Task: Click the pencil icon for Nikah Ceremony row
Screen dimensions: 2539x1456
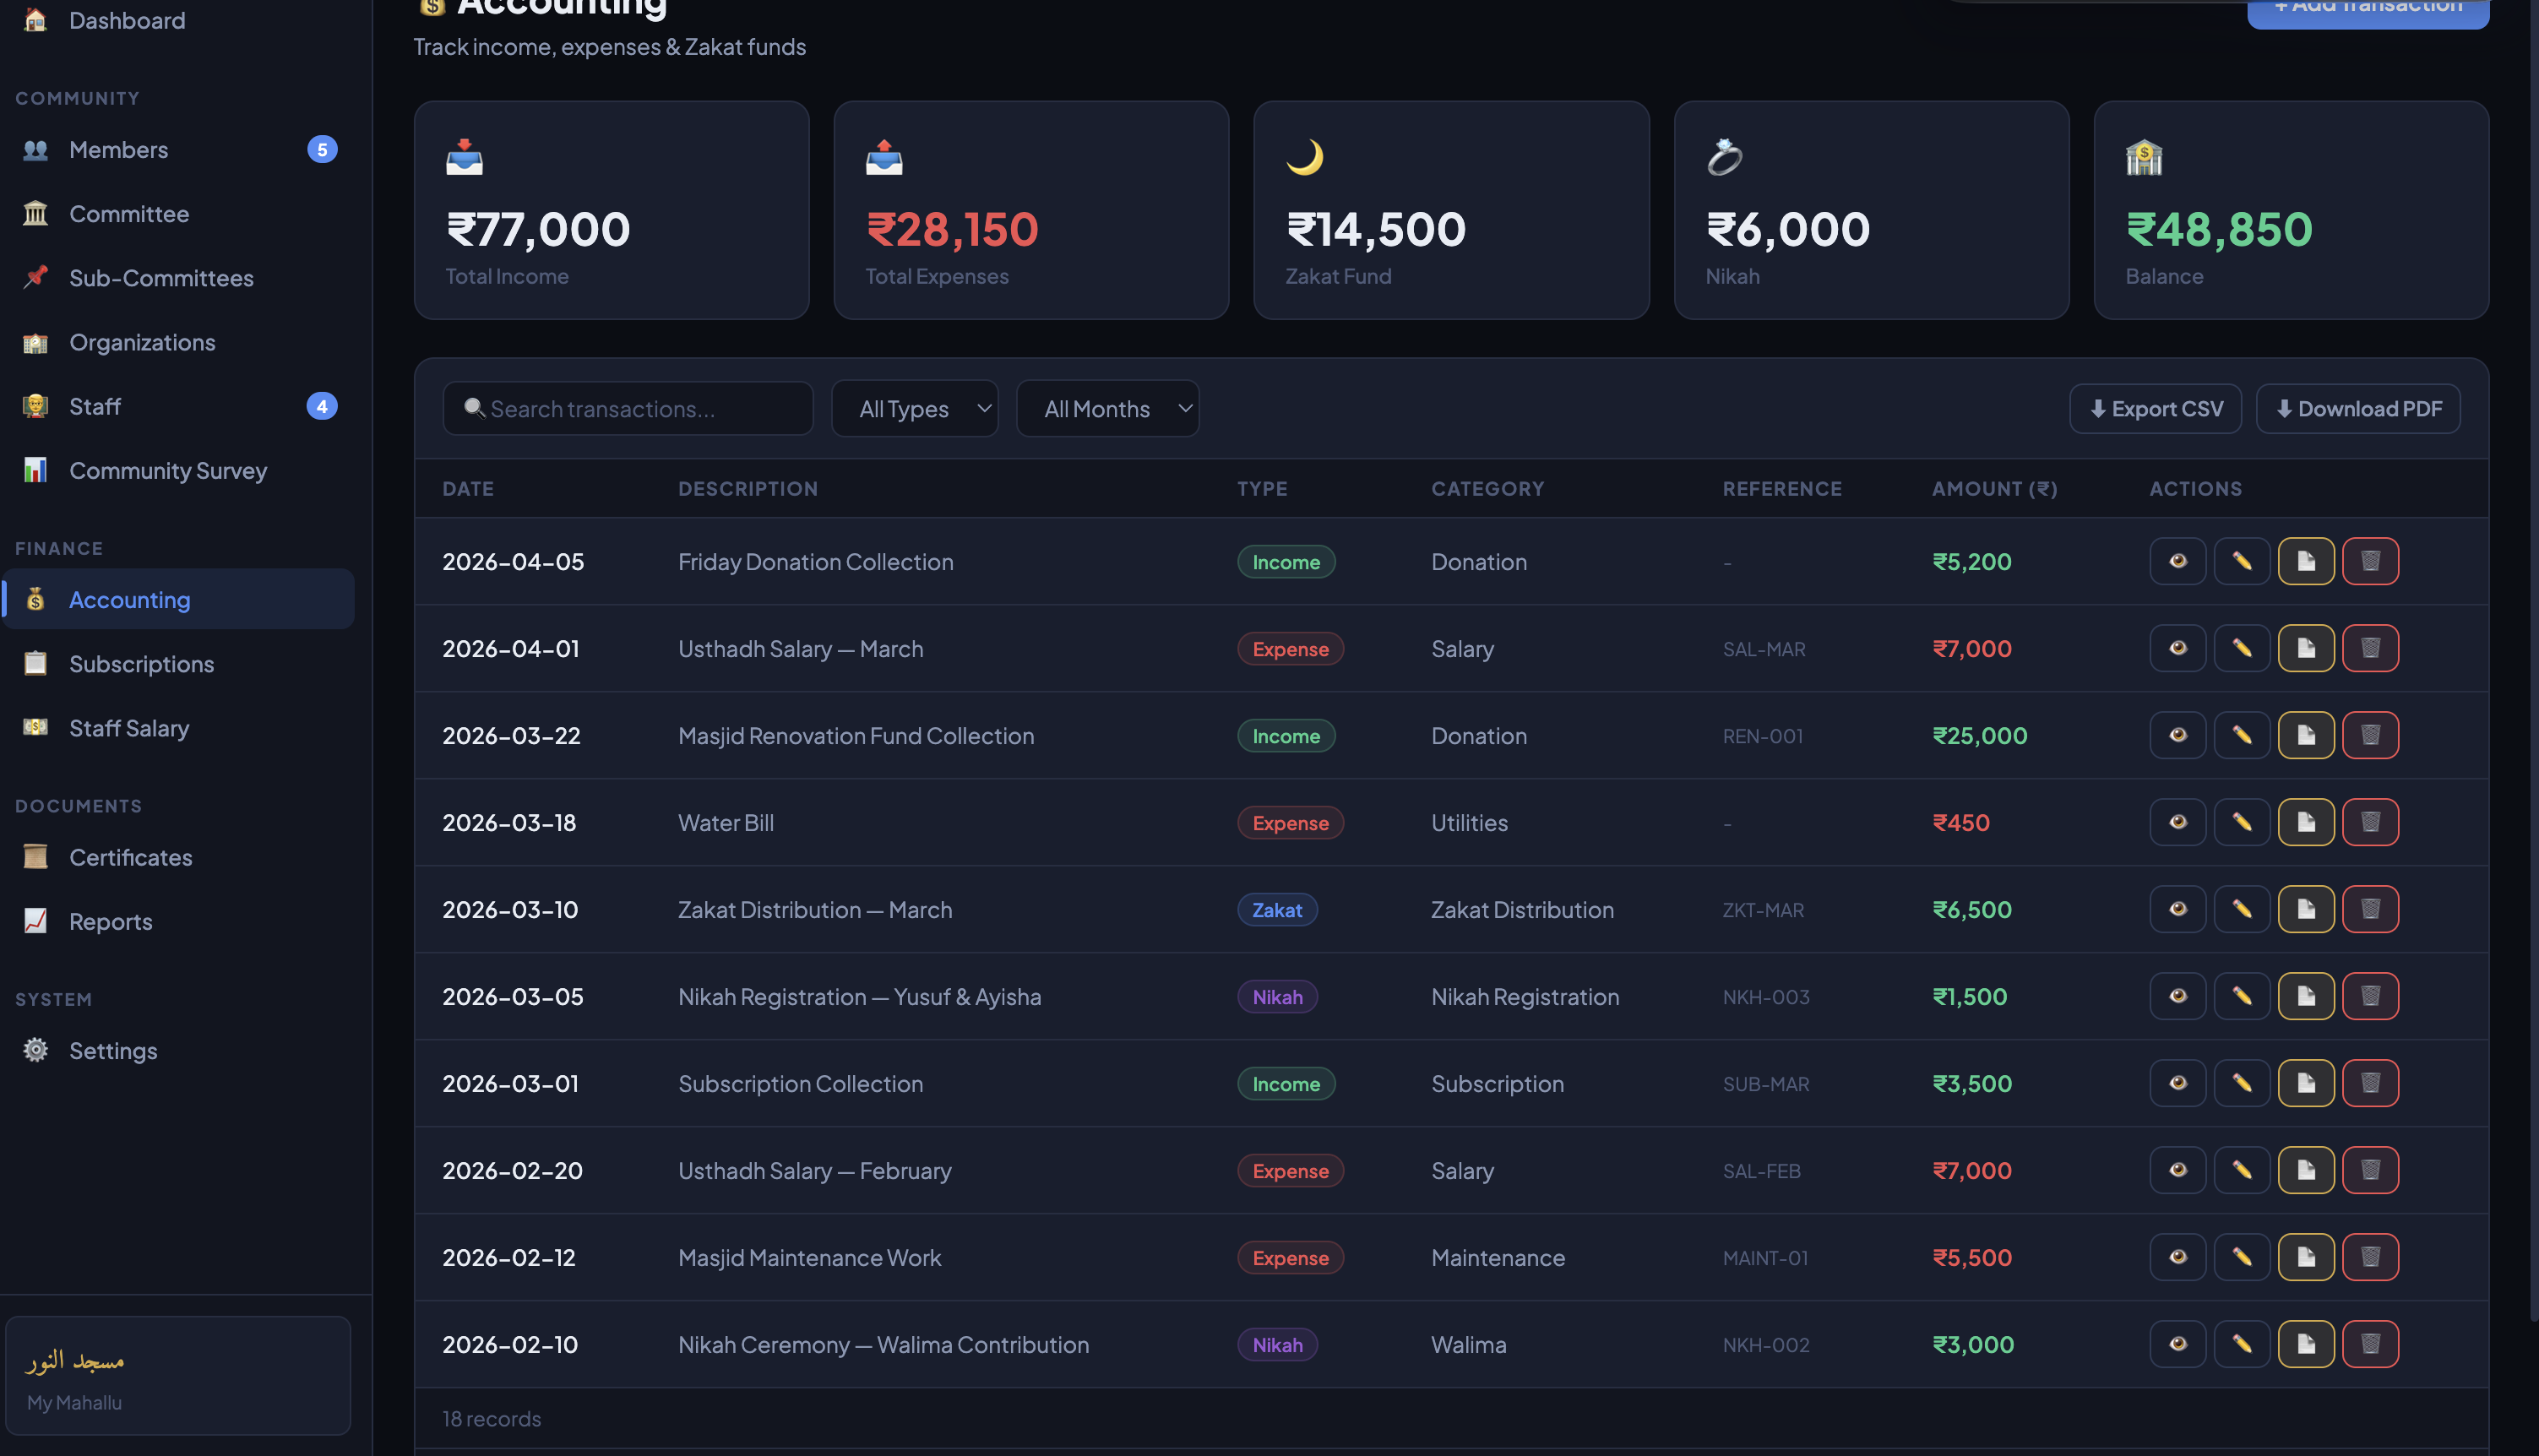Action: [x=2241, y=1344]
